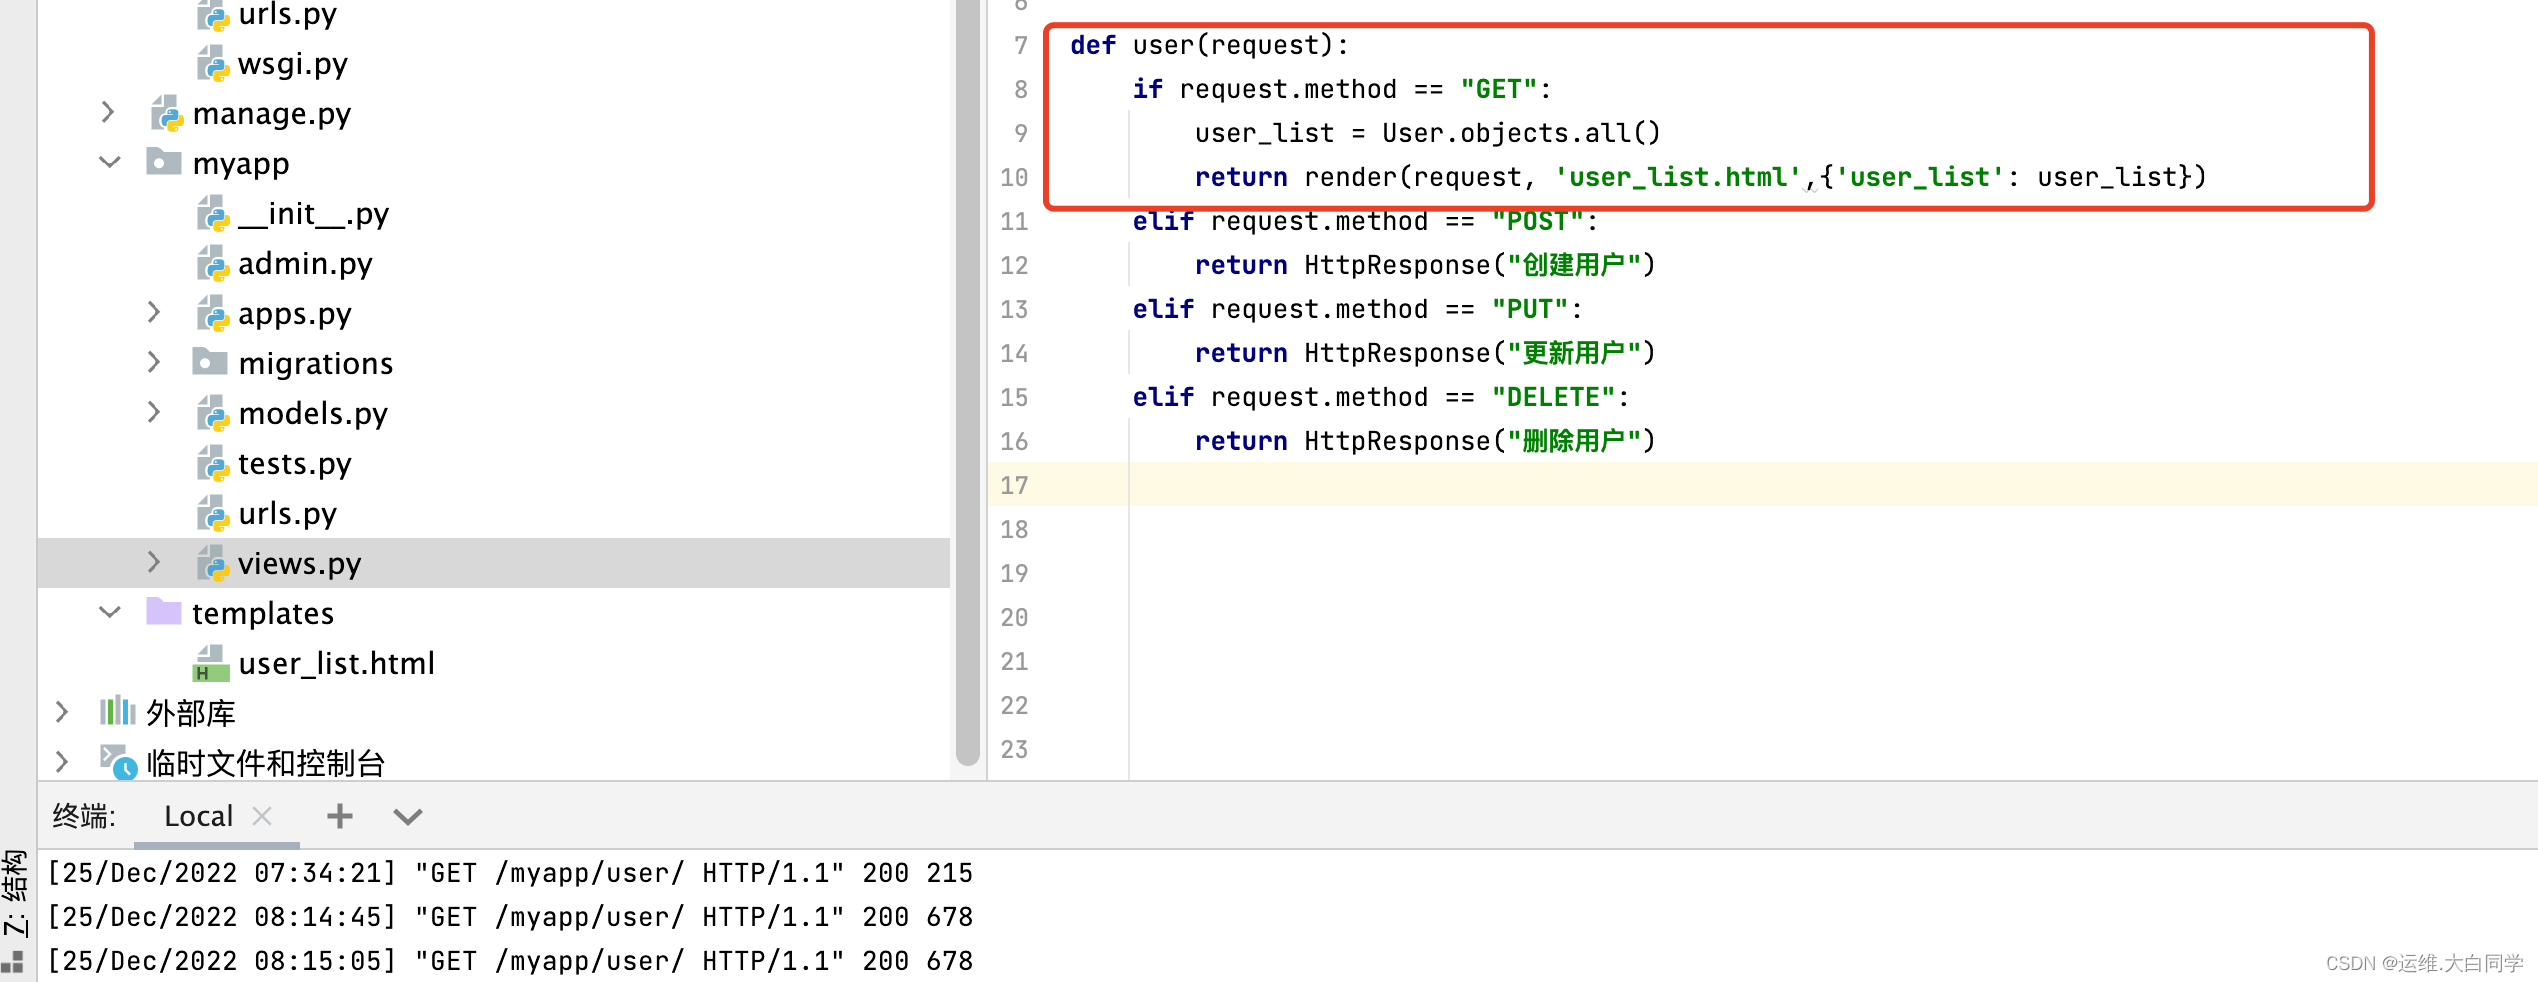
Task: Add a new terminal session with plus icon
Action: point(340,816)
